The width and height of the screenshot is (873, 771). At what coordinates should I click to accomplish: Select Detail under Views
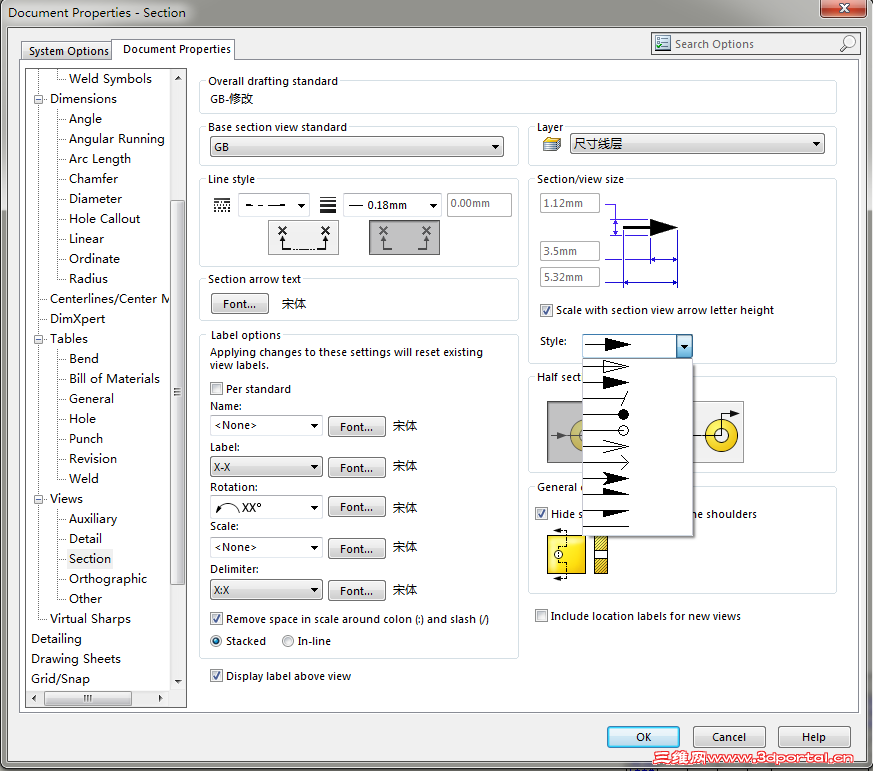click(x=85, y=538)
